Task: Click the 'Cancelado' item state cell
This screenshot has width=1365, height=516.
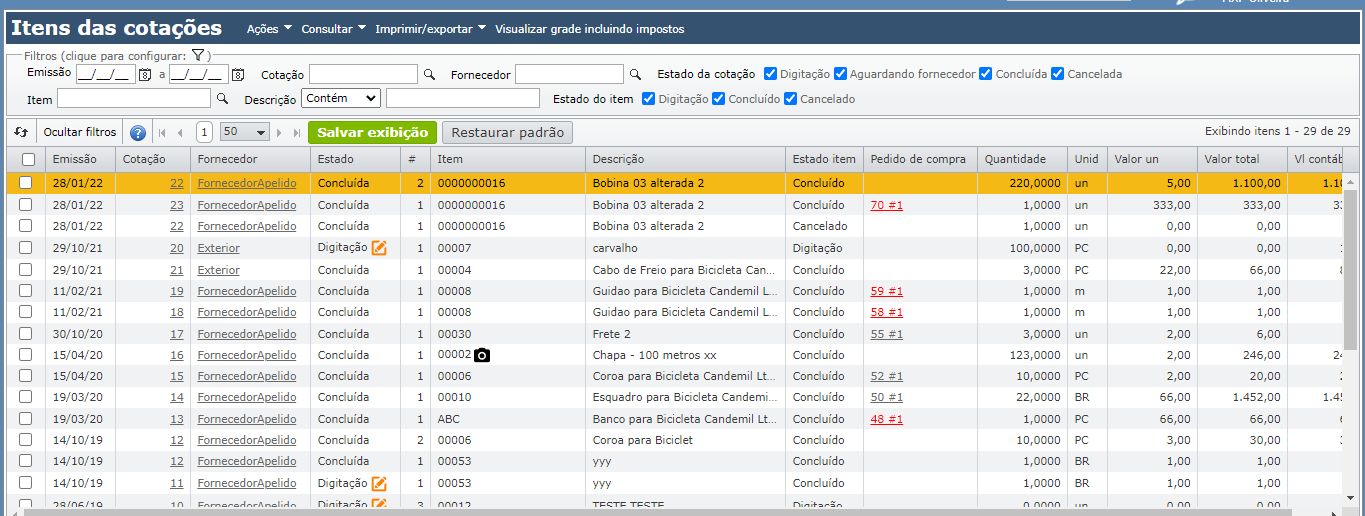Action: tap(824, 226)
